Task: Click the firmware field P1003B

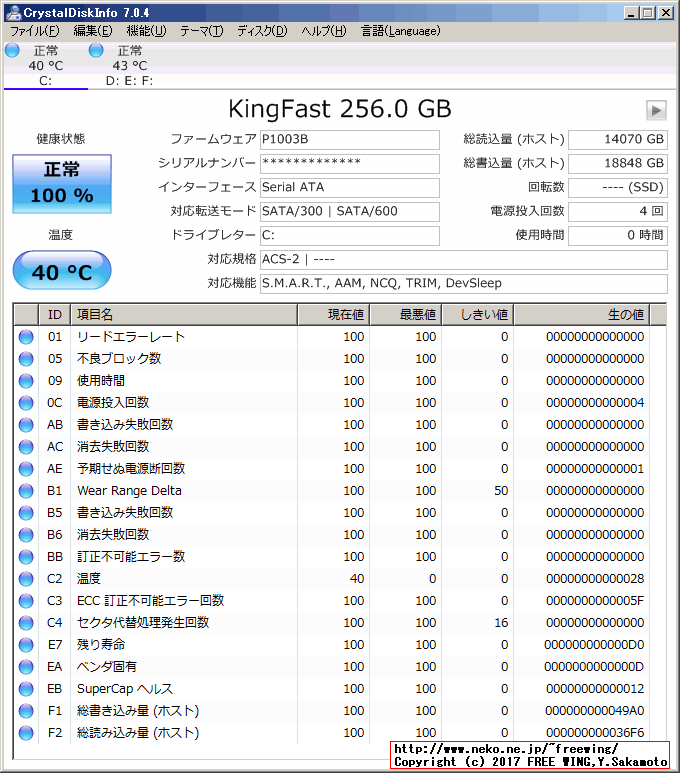Action: (x=350, y=140)
